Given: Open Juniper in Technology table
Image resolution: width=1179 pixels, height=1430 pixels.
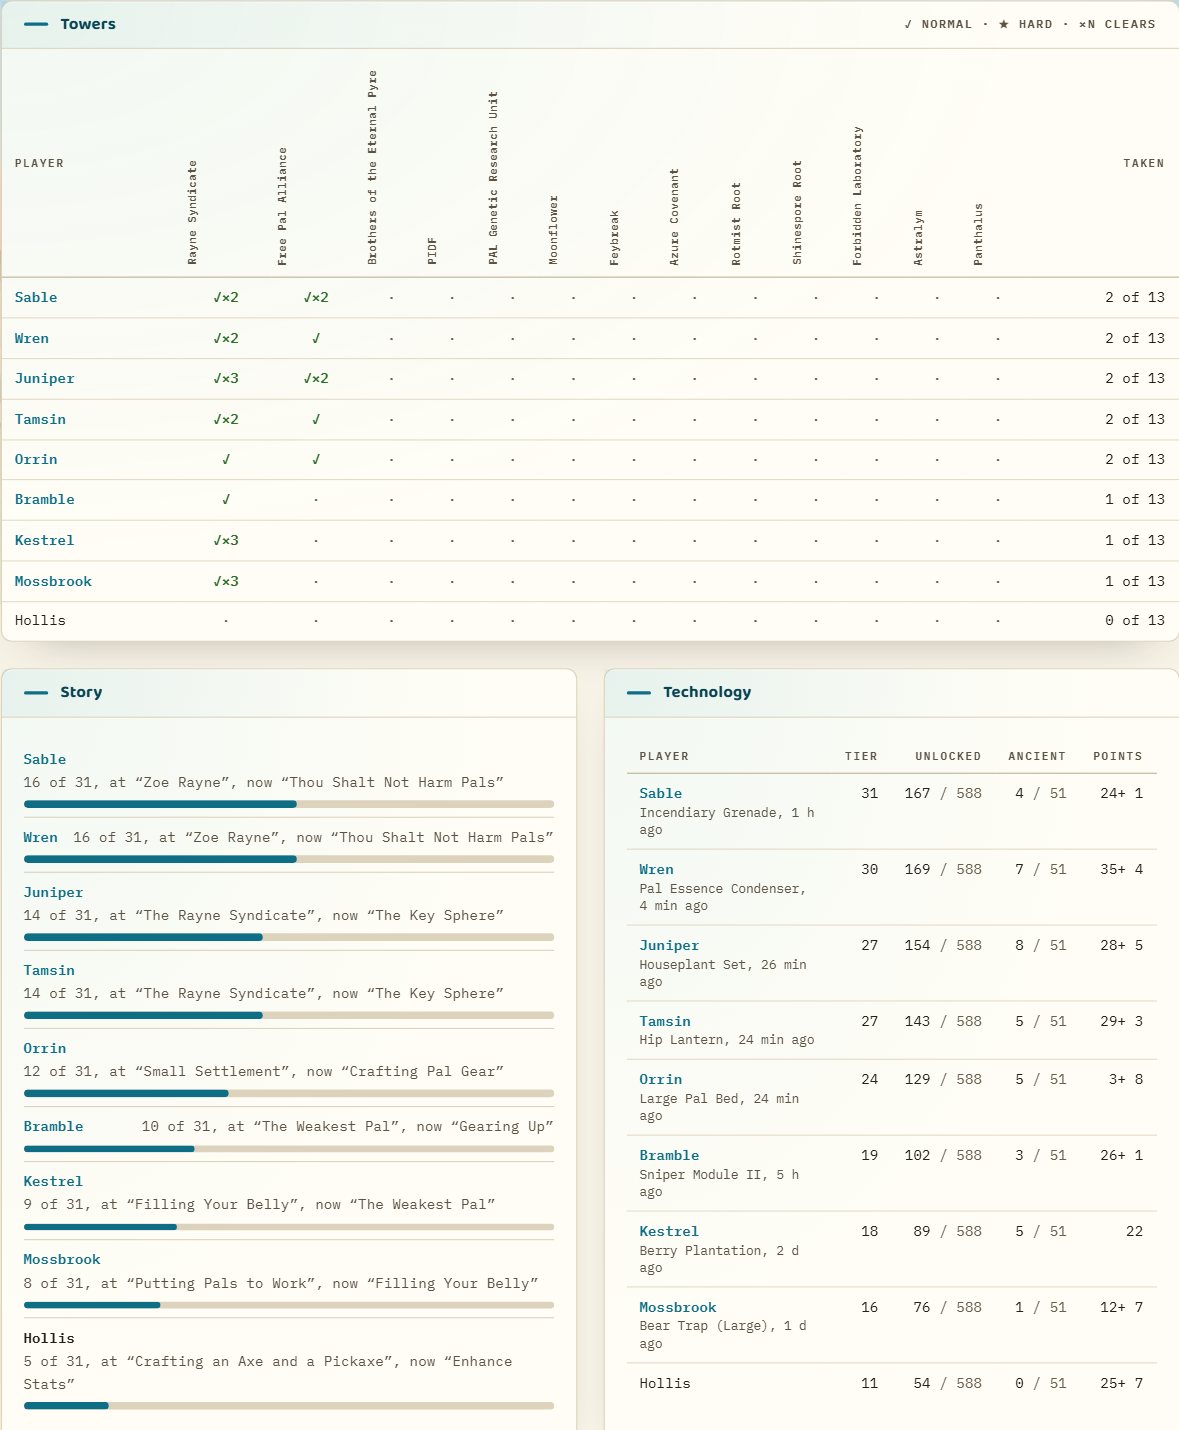Looking at the screenshot, I should 670,946.
